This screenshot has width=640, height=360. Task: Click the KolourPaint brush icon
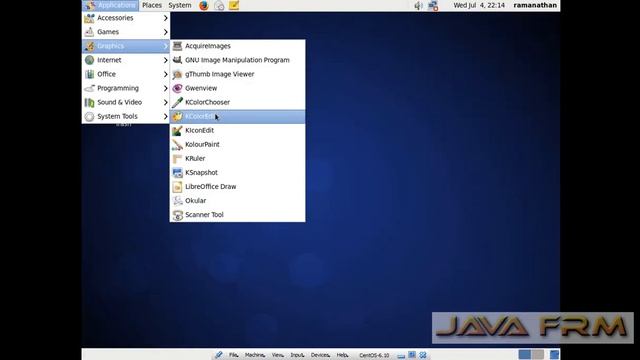pos(177,144)
